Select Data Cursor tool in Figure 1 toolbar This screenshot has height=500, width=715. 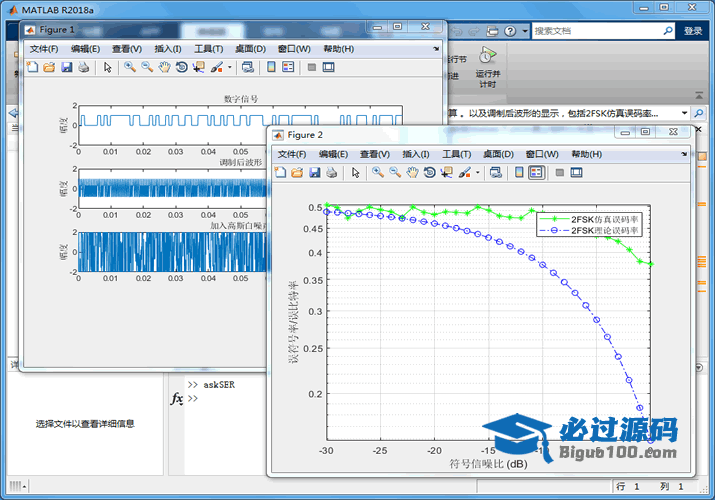coord(199,67)
